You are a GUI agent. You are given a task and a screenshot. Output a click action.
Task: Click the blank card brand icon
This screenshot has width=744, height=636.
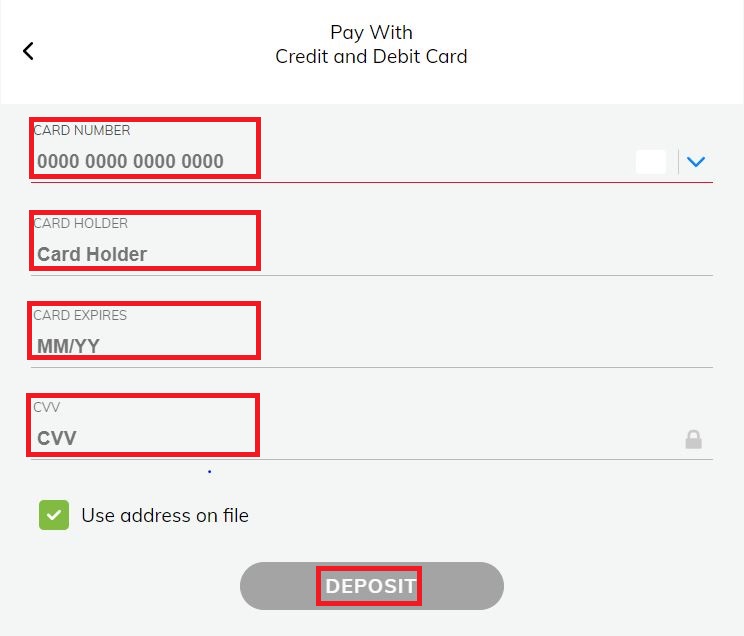650,162
